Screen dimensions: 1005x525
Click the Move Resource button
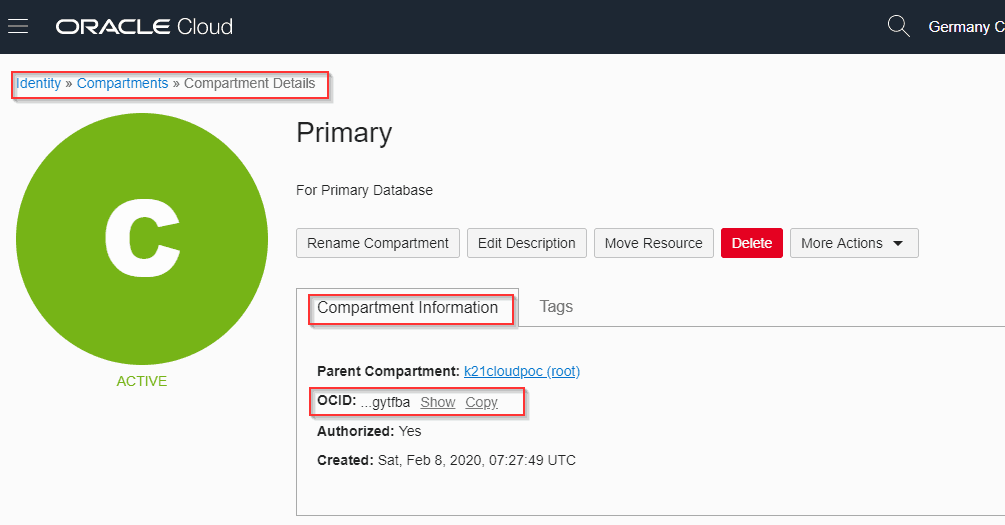653,243
